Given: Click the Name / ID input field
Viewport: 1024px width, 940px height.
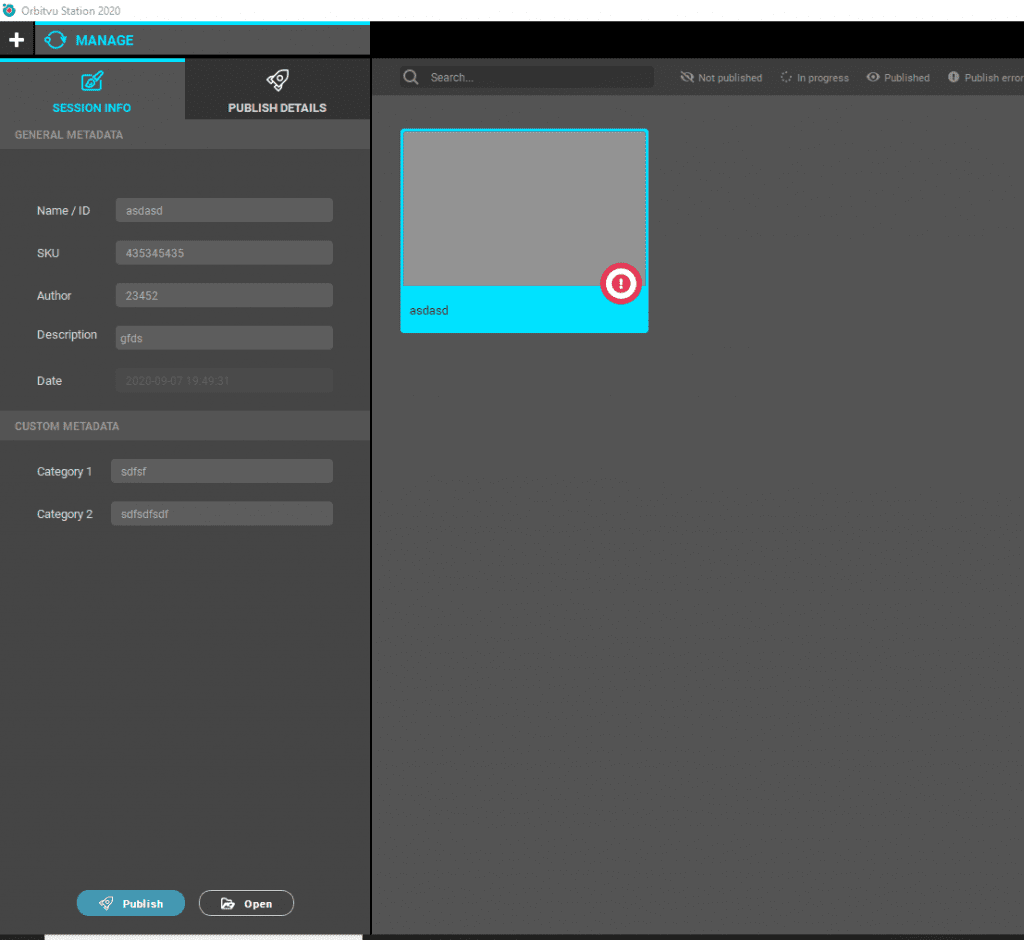Looking at the screenshot, I should click(224, 211).
